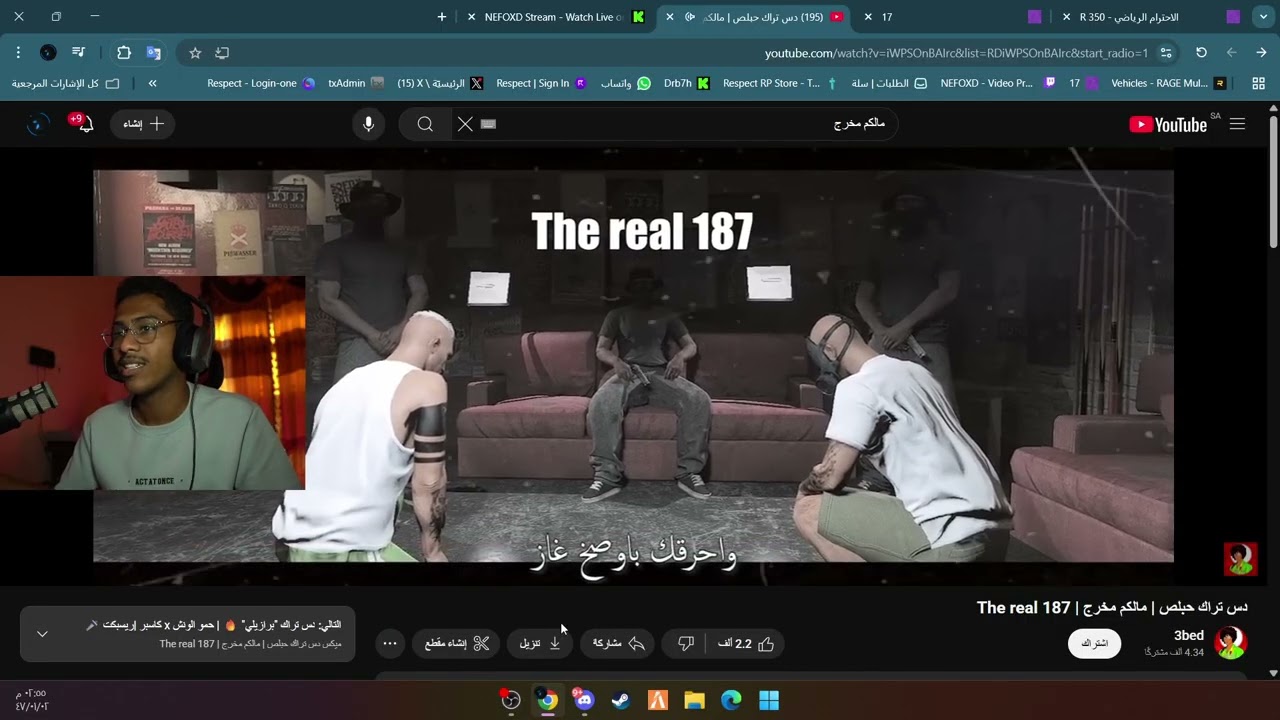Expand the mix playlist panel chevron
Viewport: 1280px width, 720px height.
[42, 634]
